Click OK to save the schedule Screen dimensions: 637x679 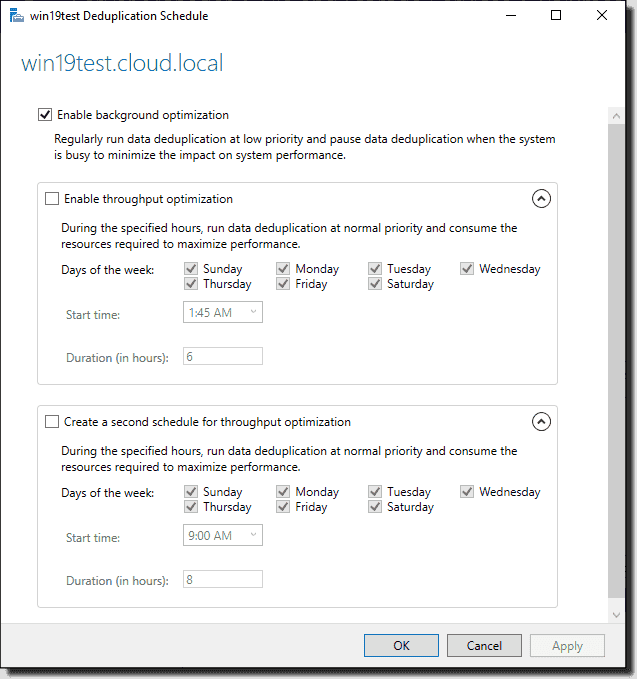click(401, 646)
